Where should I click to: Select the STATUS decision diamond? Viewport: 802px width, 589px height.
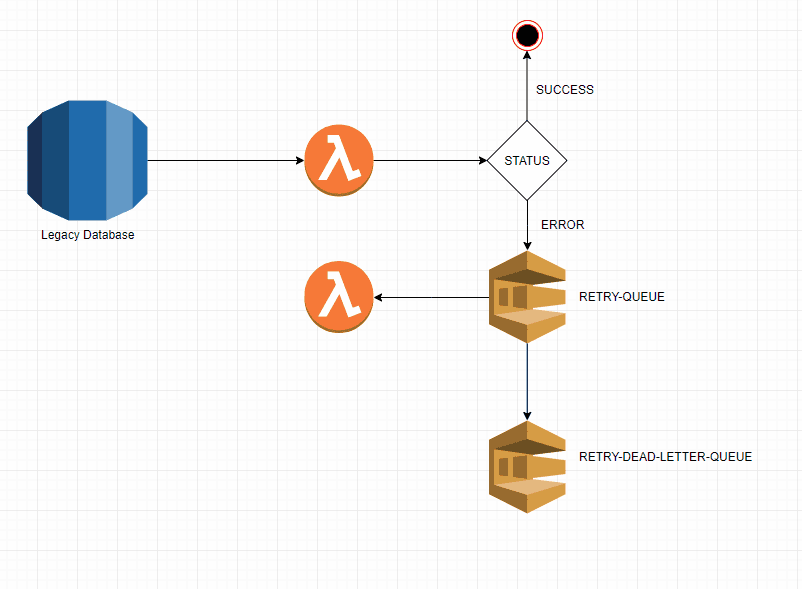tap(527, 160)
